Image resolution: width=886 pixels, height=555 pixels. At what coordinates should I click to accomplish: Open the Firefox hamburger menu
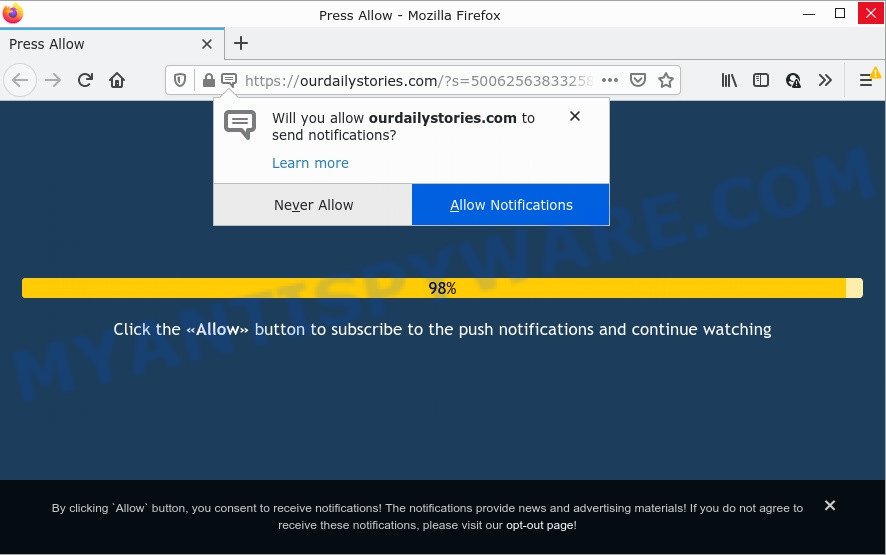tap(866, 80)
